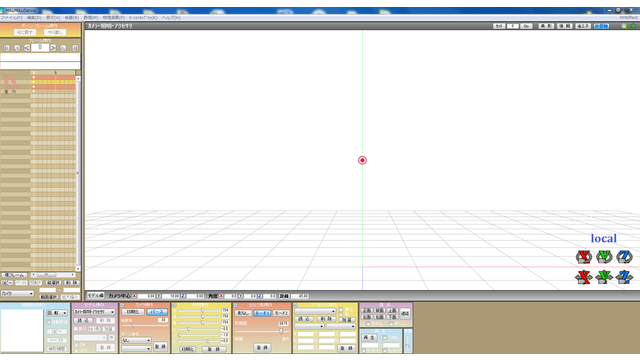Open the 背景(B) menu
640x360 pixels.
[x=71, y=18]
